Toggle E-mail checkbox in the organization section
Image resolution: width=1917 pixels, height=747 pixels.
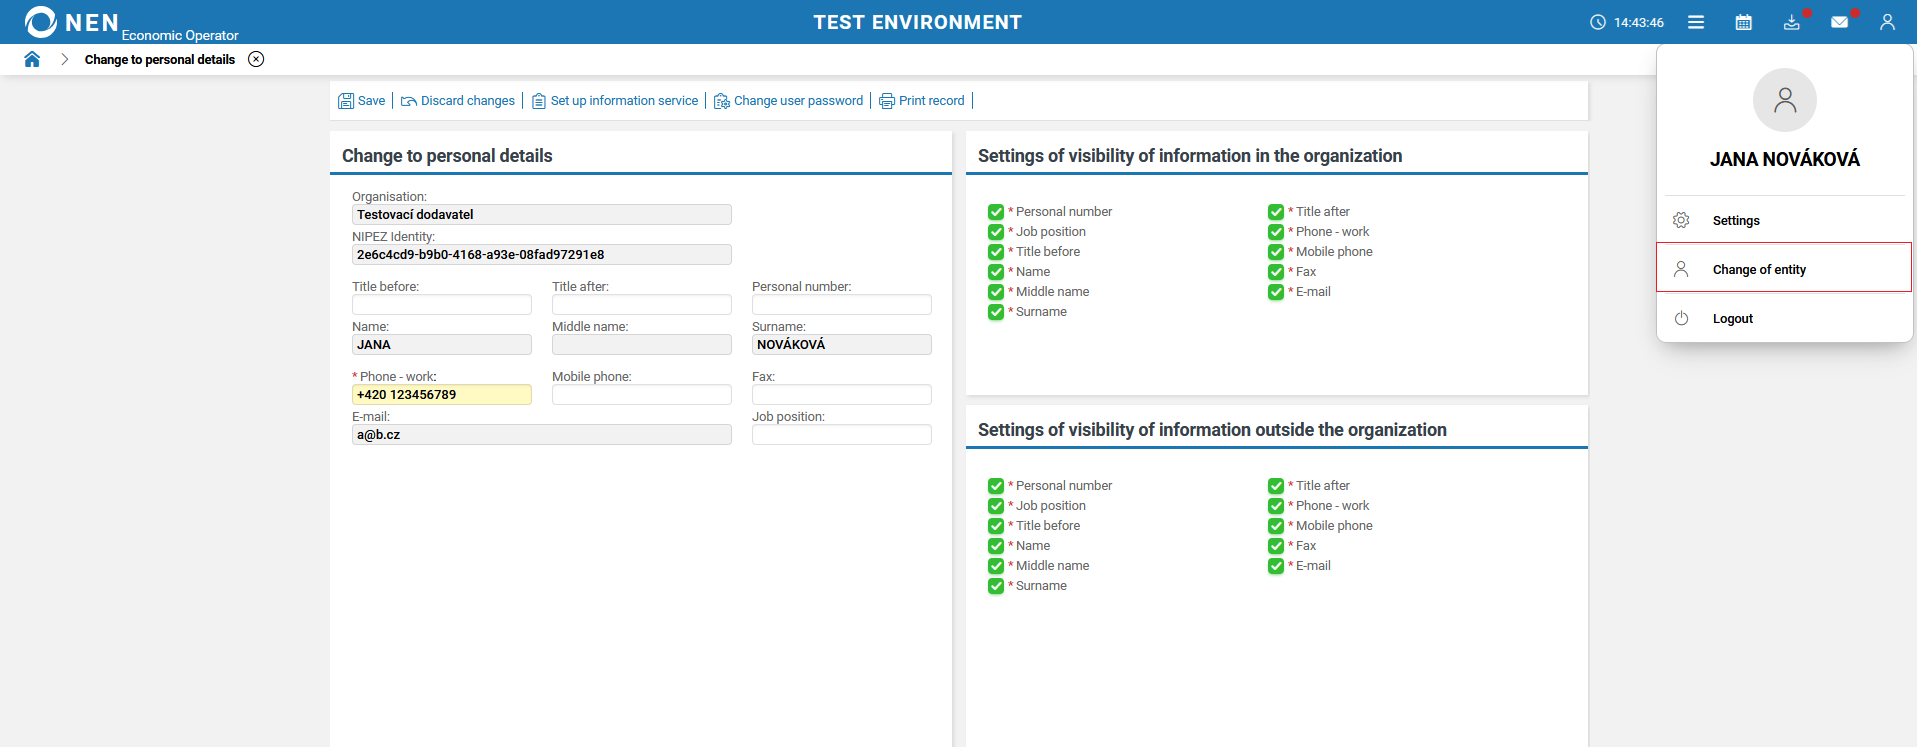(1276, 292)
